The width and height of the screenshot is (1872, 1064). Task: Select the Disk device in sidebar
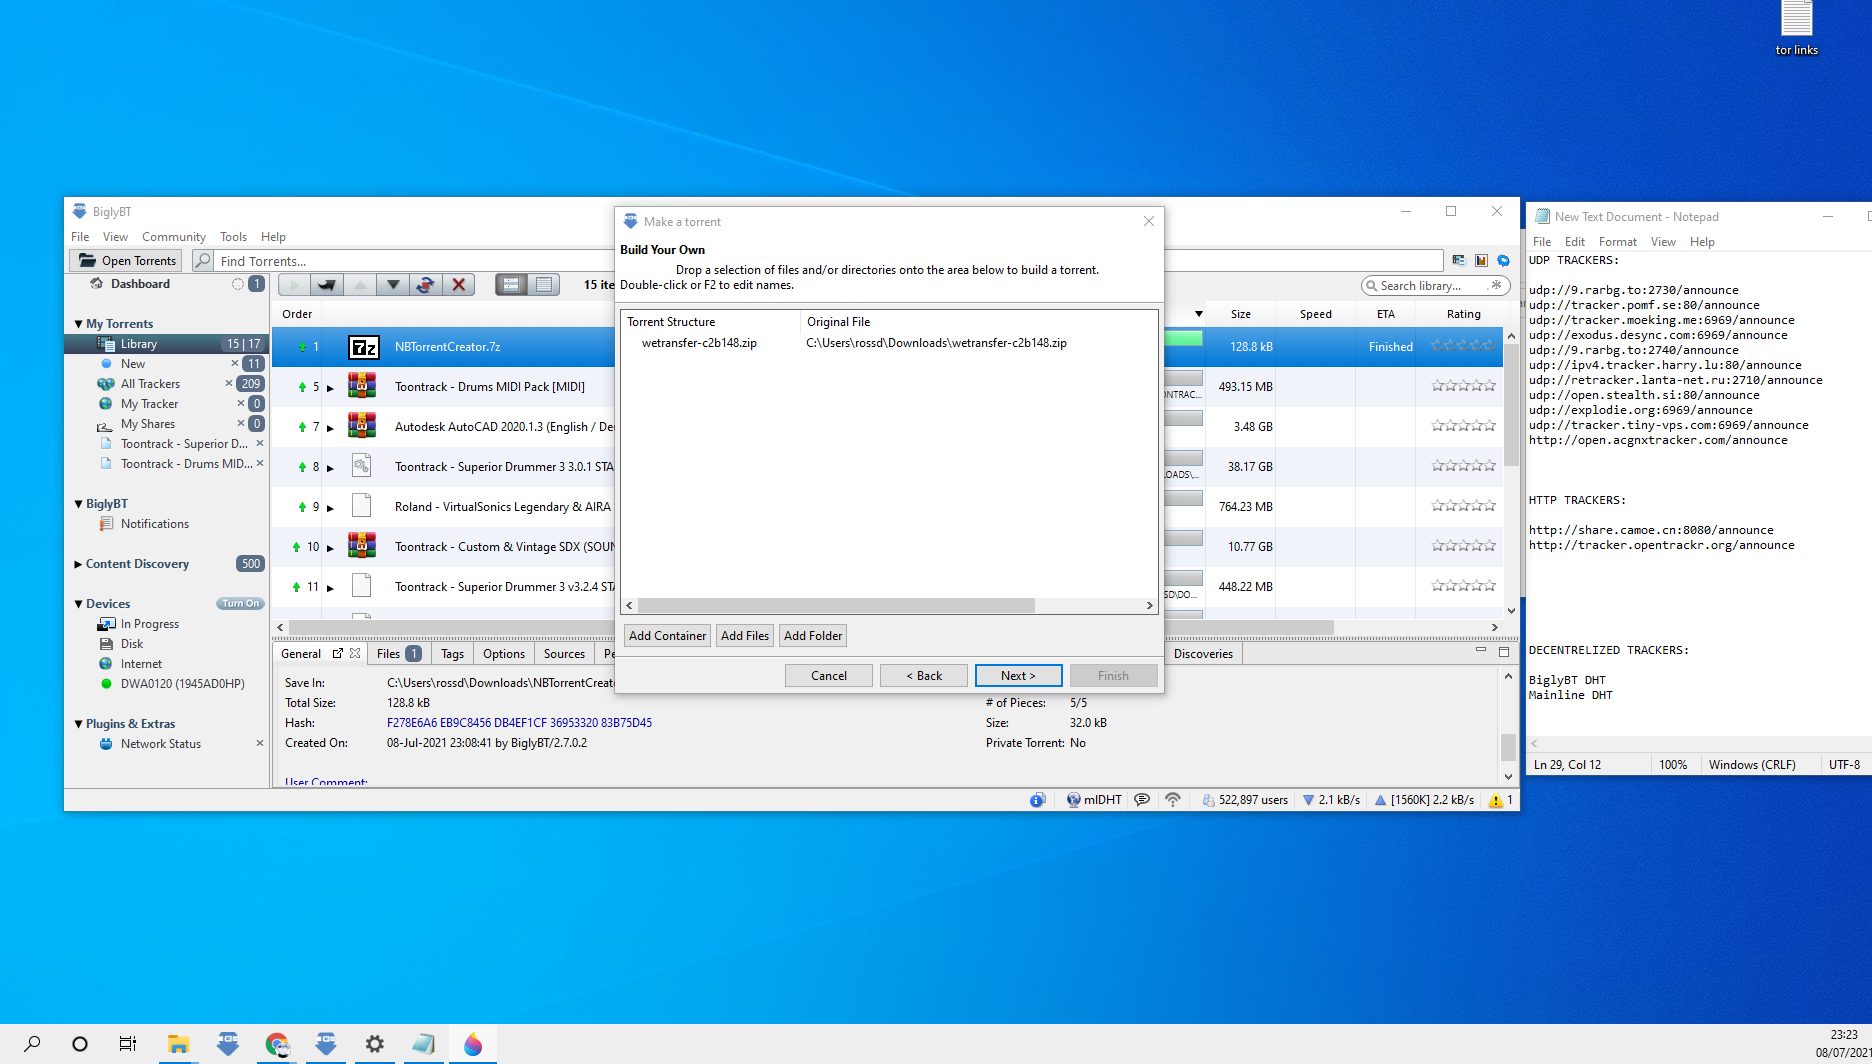pyautogui.click(x=131, y=644)
